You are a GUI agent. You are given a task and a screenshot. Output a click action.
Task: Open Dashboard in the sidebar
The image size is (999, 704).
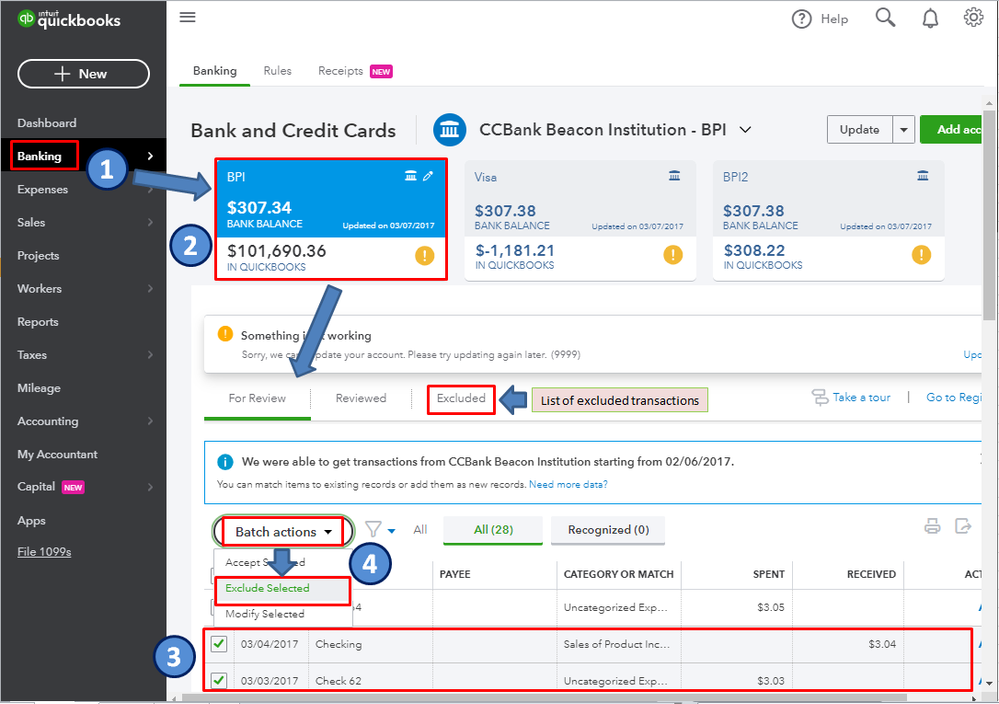click(47, 123)
